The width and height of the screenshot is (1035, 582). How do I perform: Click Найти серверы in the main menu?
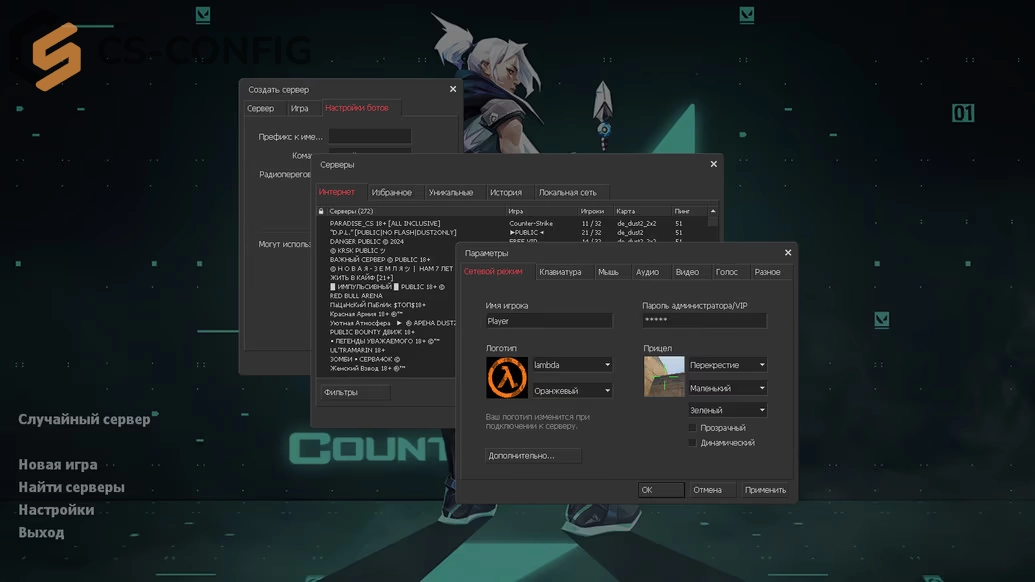tap(71, 487)
